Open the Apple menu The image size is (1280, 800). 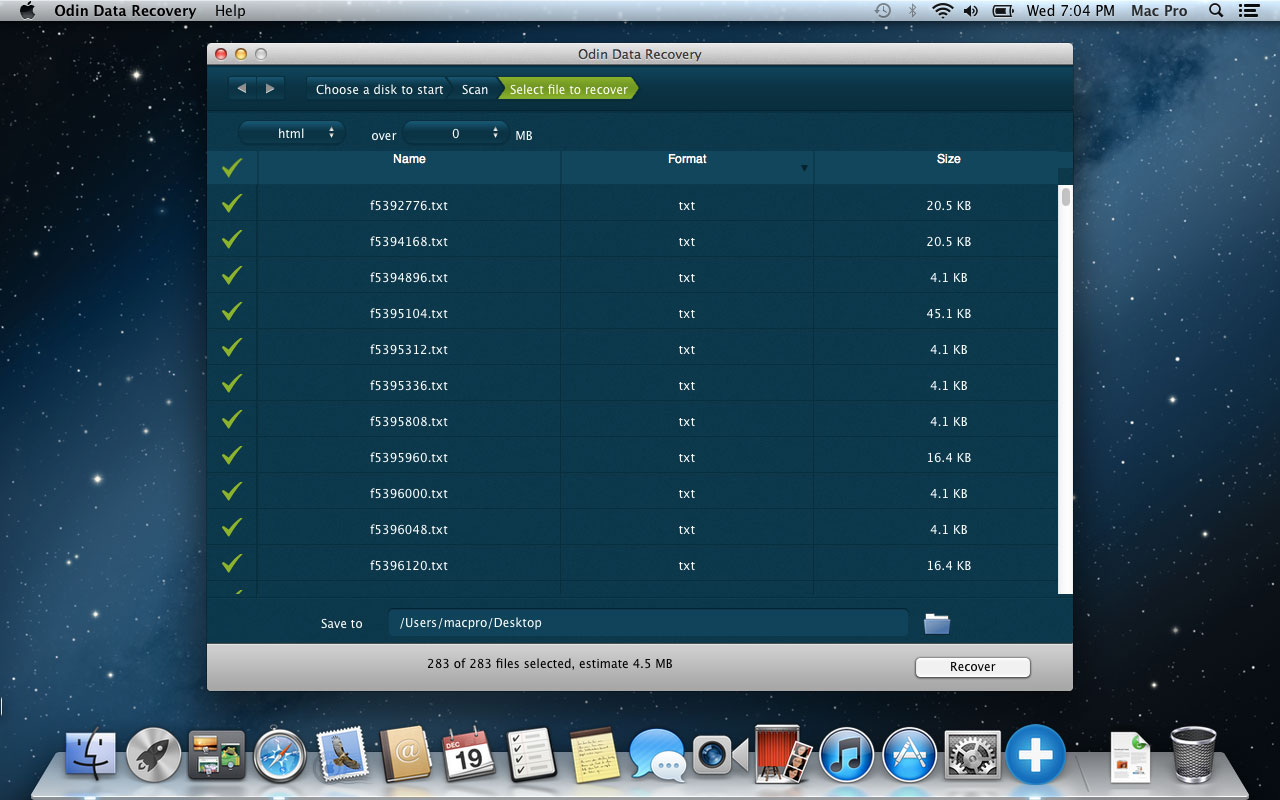[x=27, y=11]
